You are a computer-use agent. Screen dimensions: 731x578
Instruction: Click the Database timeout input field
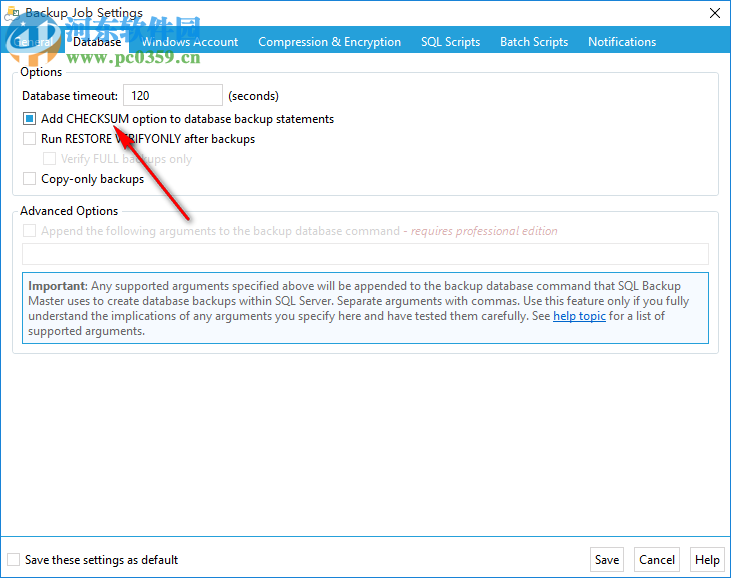[x=173, y=96]
